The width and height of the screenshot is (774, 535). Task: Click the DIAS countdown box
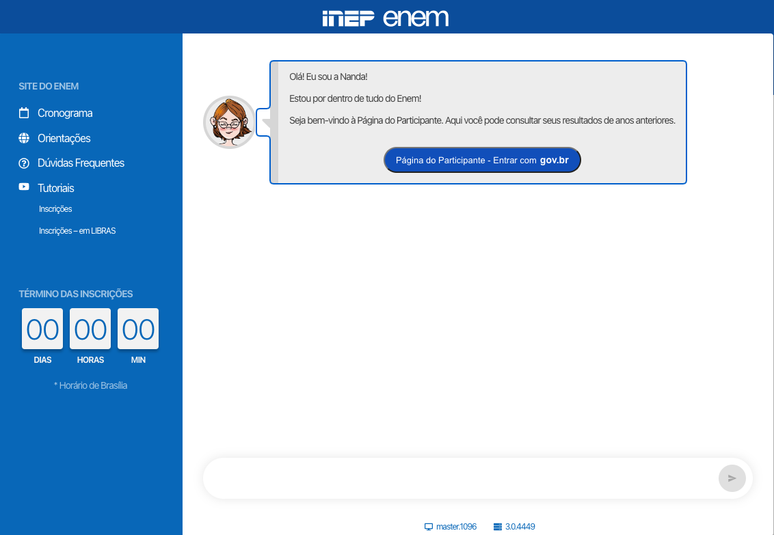pos(42,329)
